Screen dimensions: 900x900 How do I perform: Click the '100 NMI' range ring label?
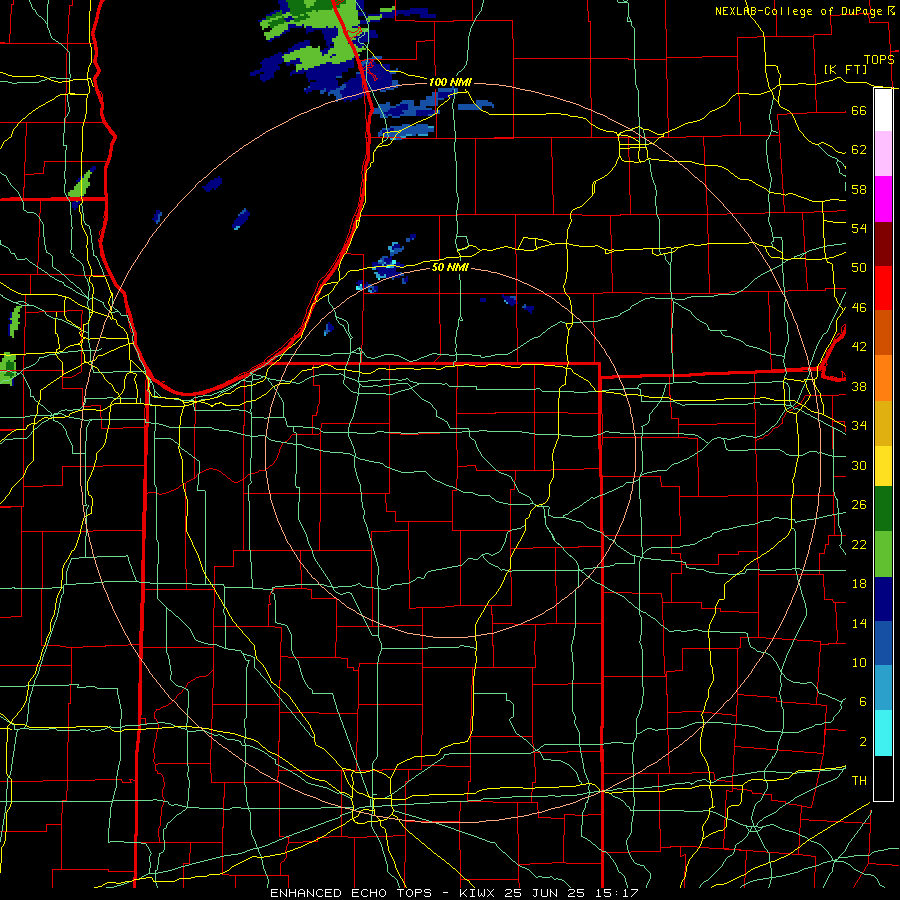(450, 83)
